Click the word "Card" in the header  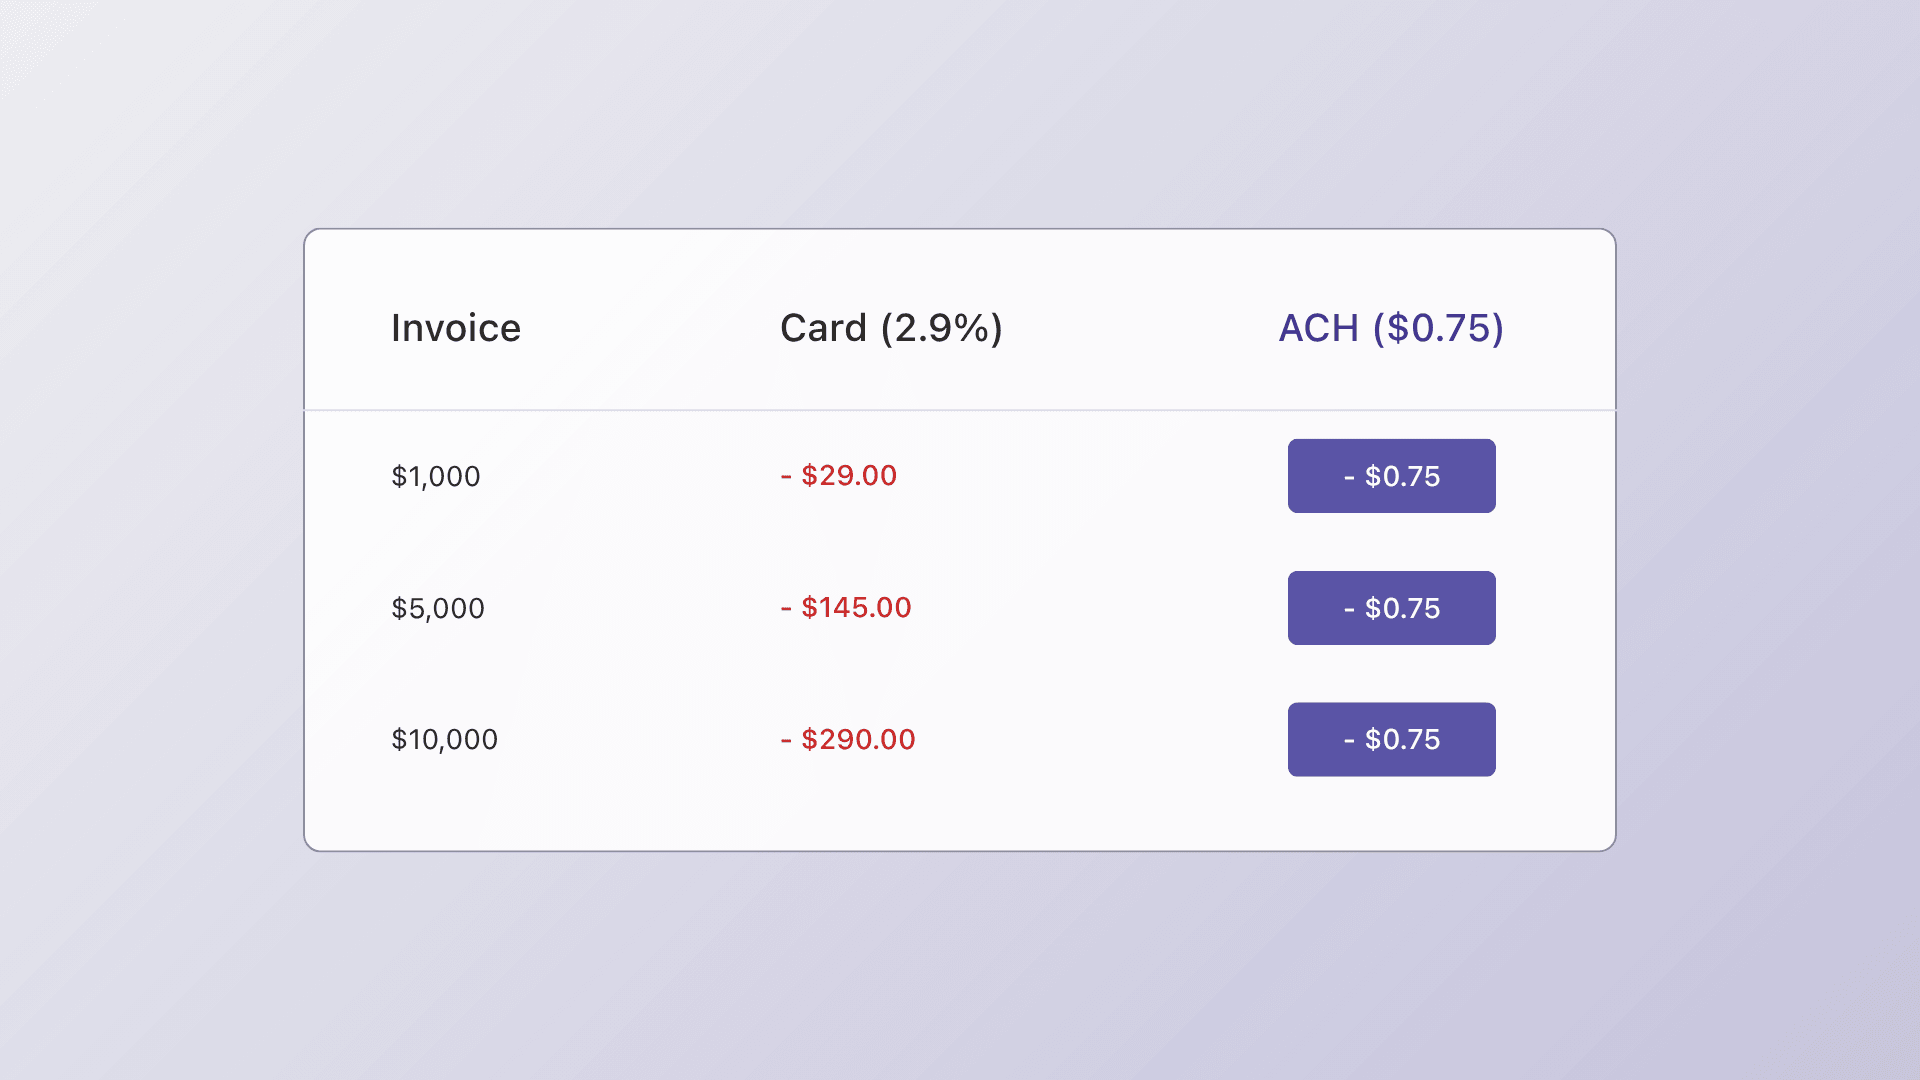823,328
